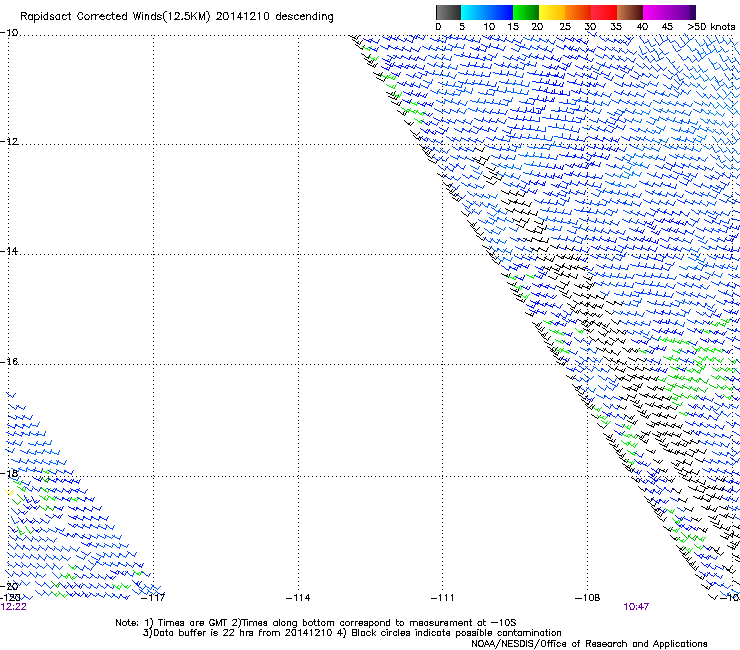This screenshot has width=740, height=650.
Task: Click the '-18' latitude axis label
Action: click(9, 473)
